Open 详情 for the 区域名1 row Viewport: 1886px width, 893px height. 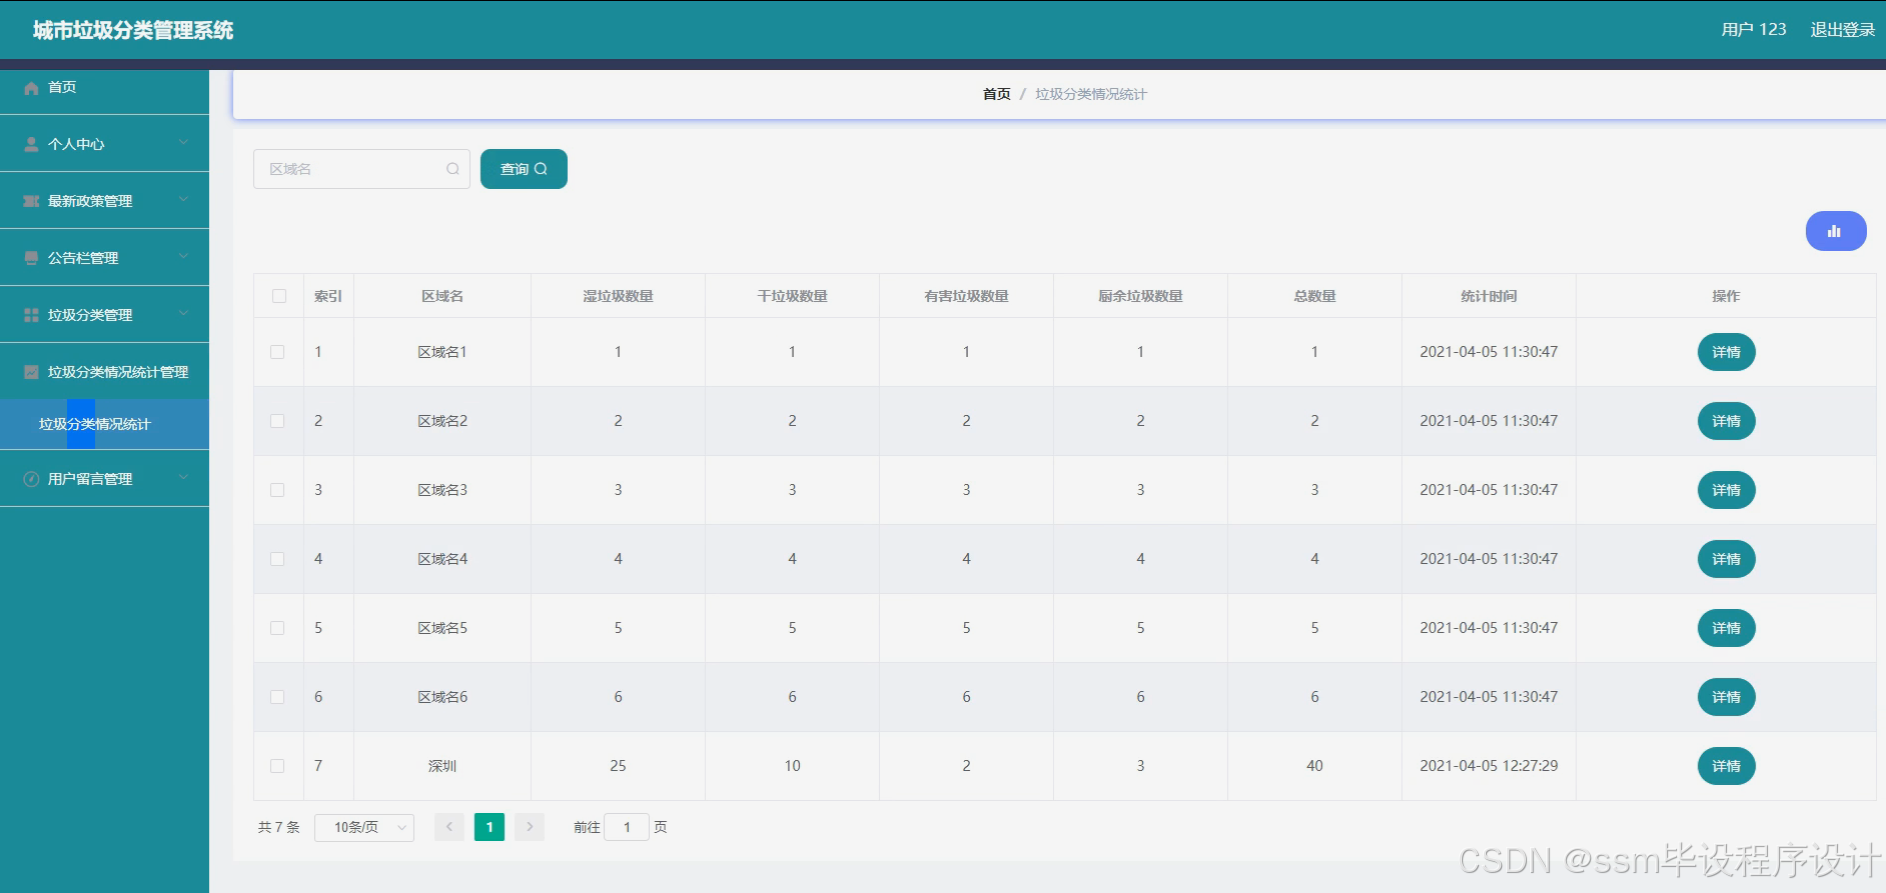(x=1726, y=352)
